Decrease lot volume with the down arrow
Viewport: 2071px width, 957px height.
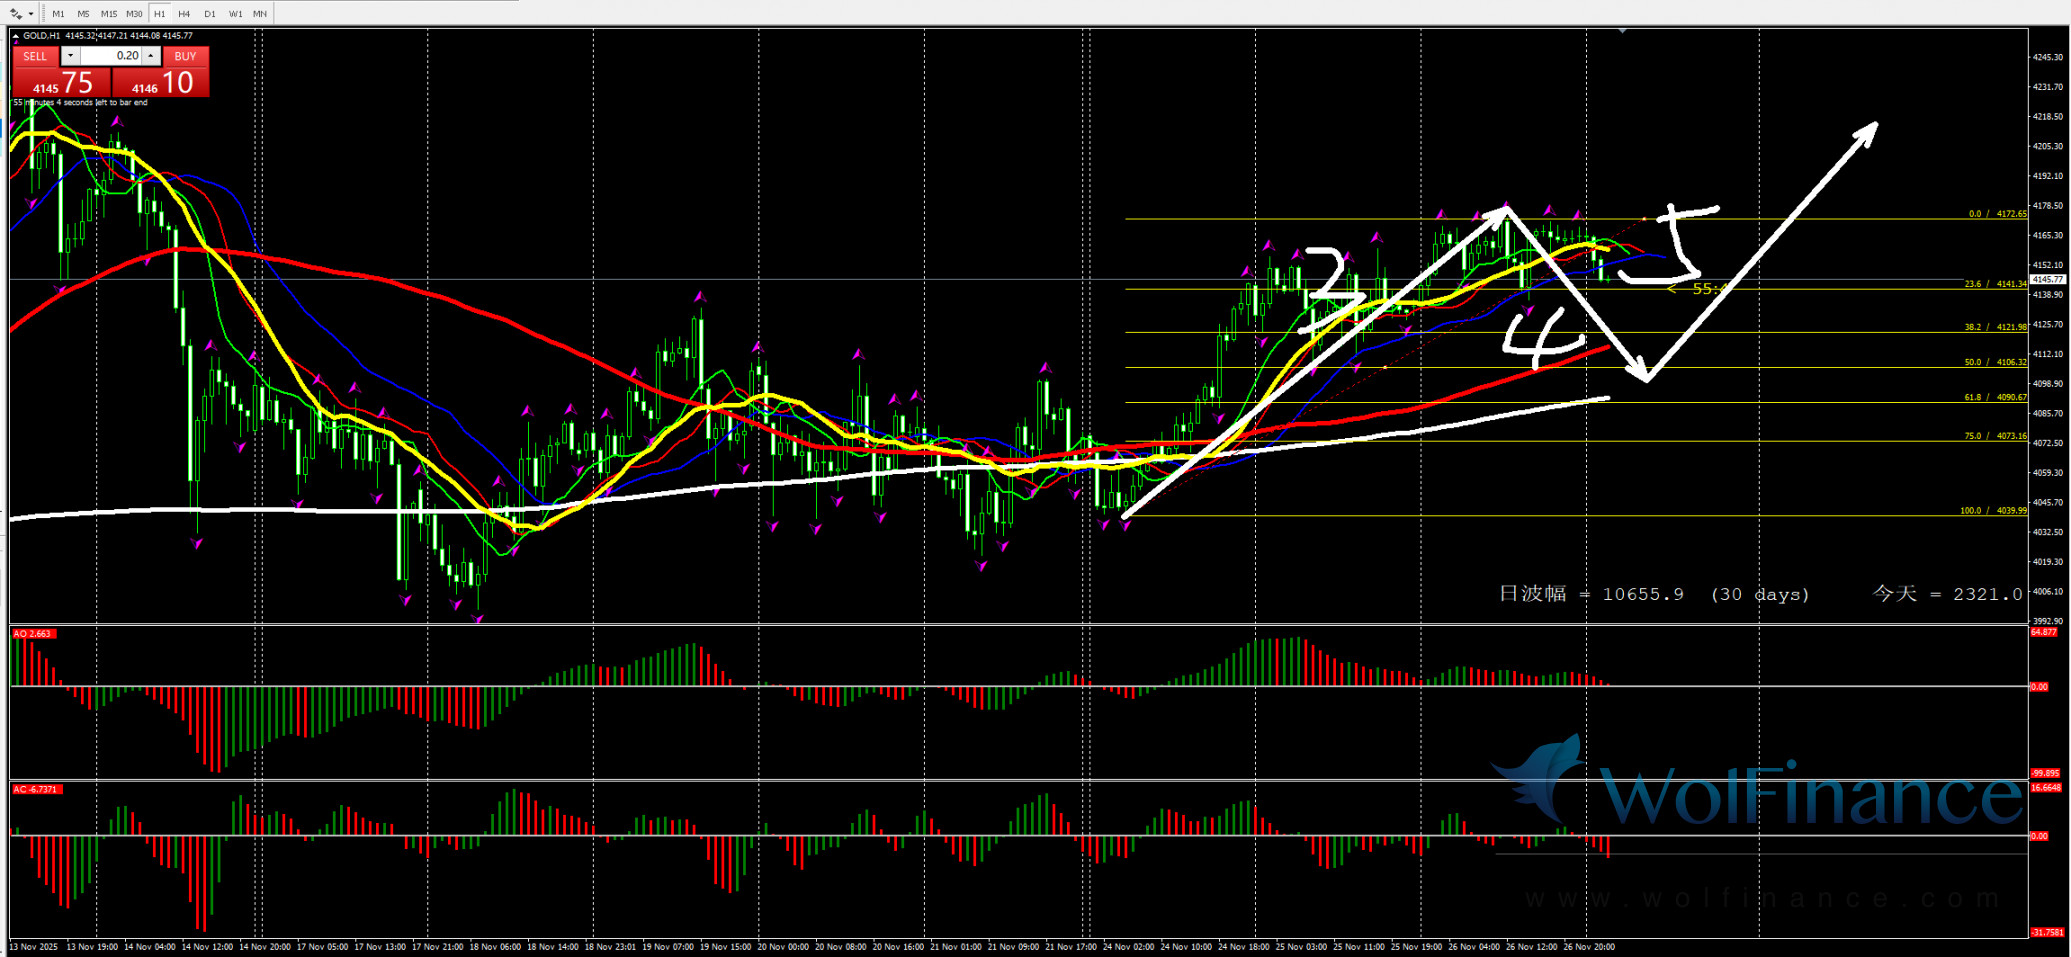tap(70, 56)
